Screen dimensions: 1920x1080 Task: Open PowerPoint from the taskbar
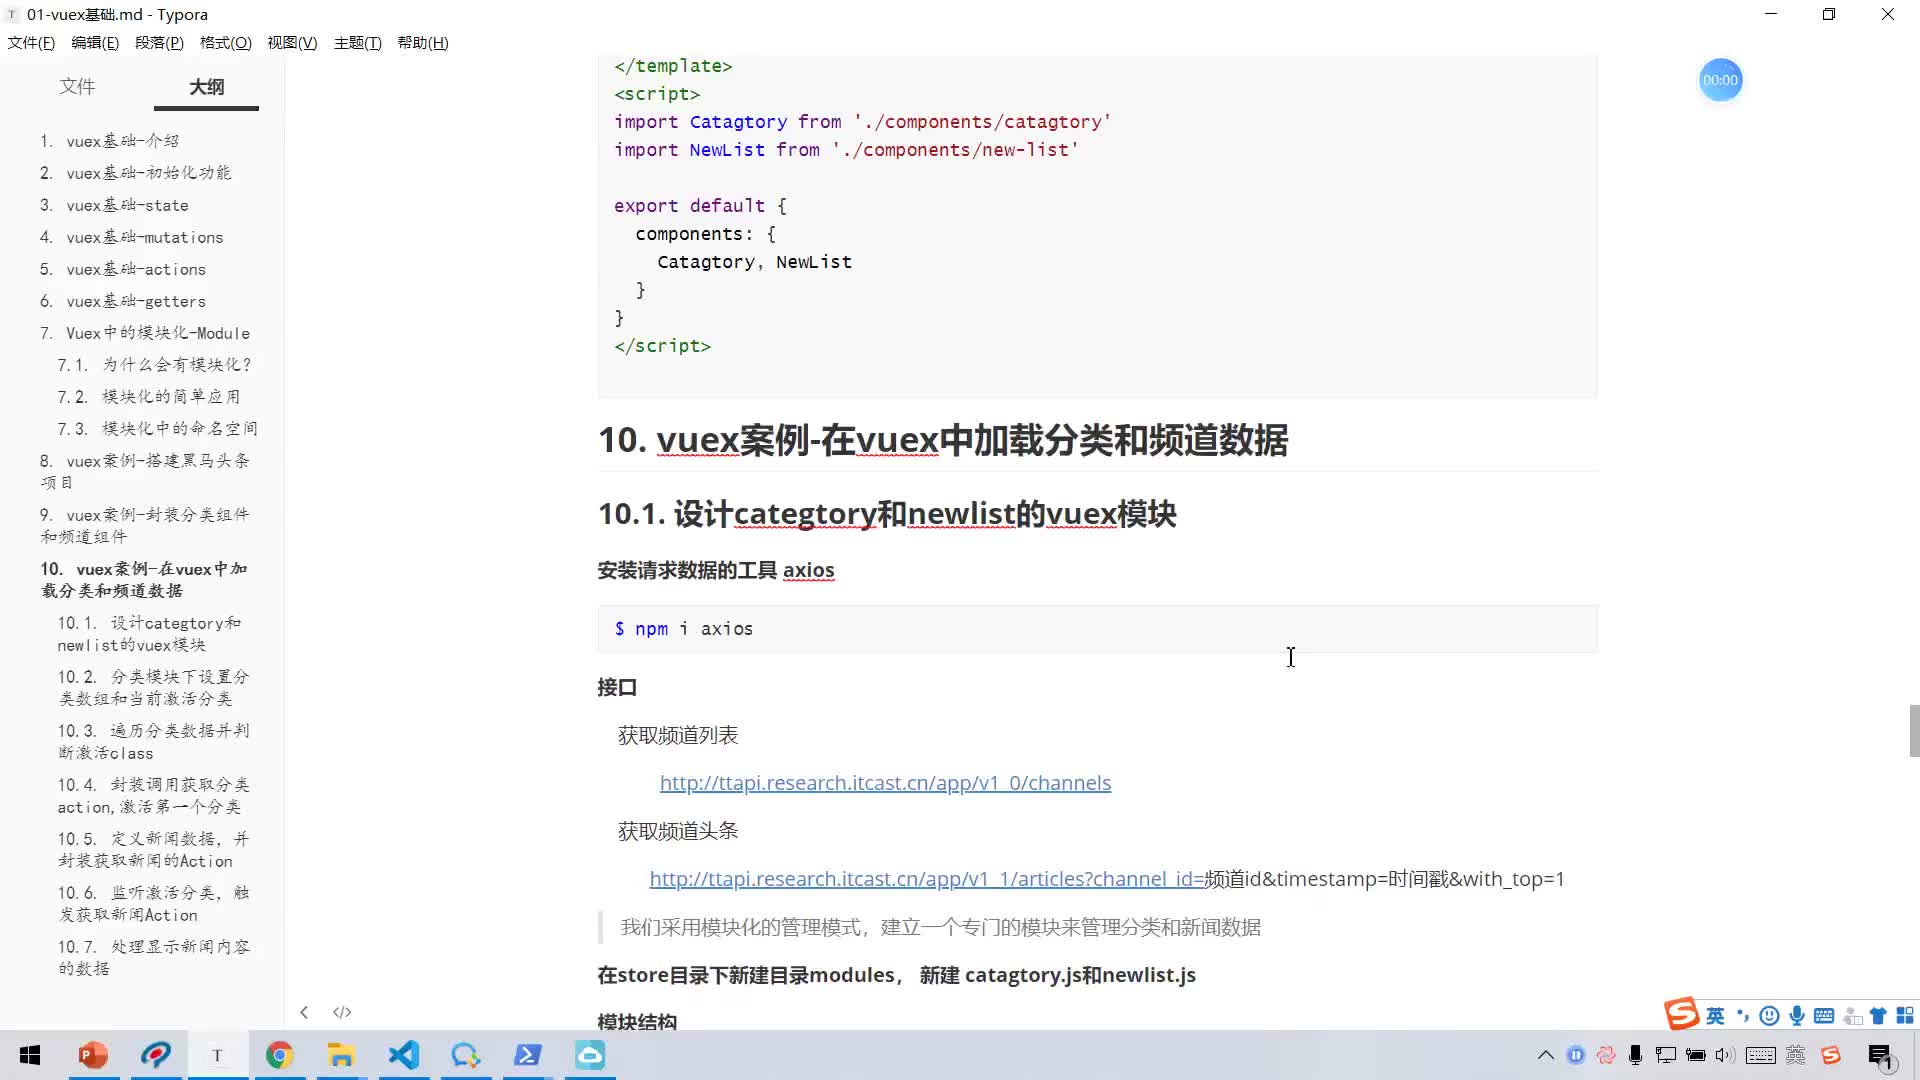(93, 1055)
